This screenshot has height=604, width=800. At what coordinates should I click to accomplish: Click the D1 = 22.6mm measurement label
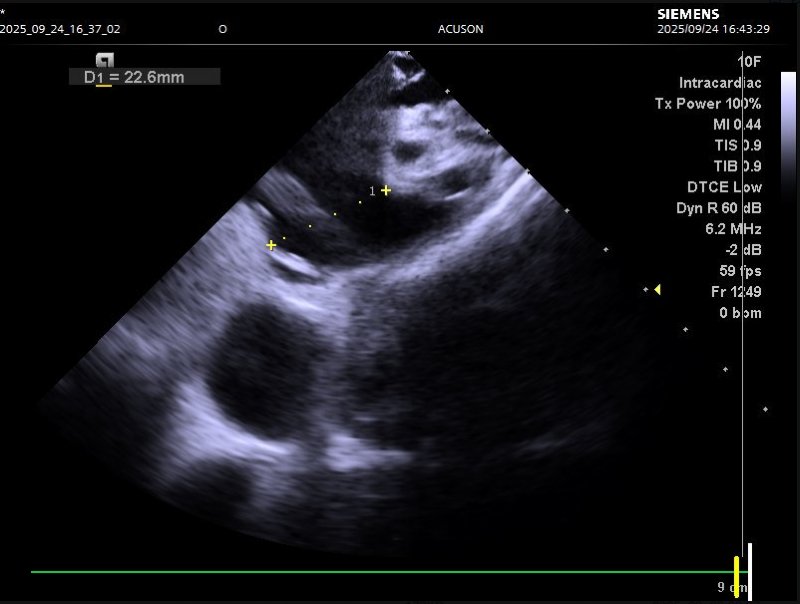pyautogui.click(x=144, y=77)
